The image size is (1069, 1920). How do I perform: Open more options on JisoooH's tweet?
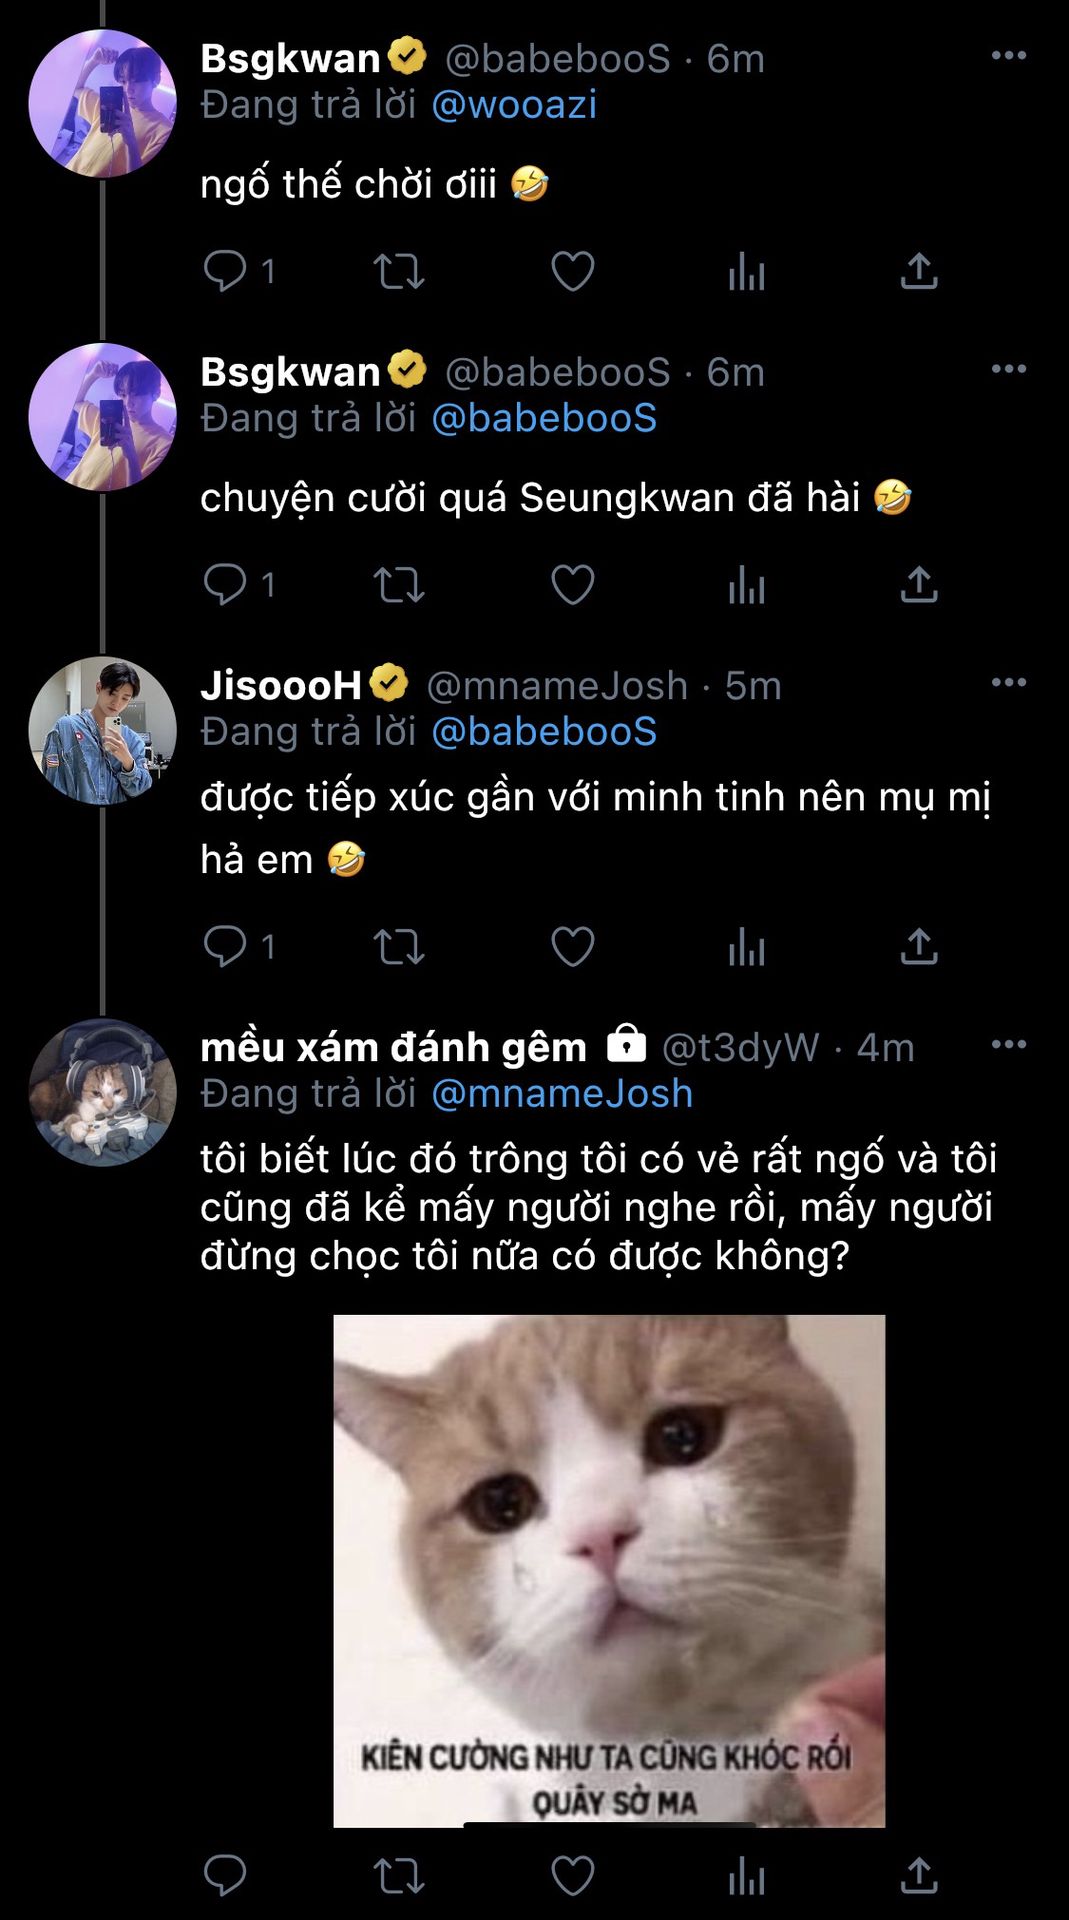pos(1008,683)
